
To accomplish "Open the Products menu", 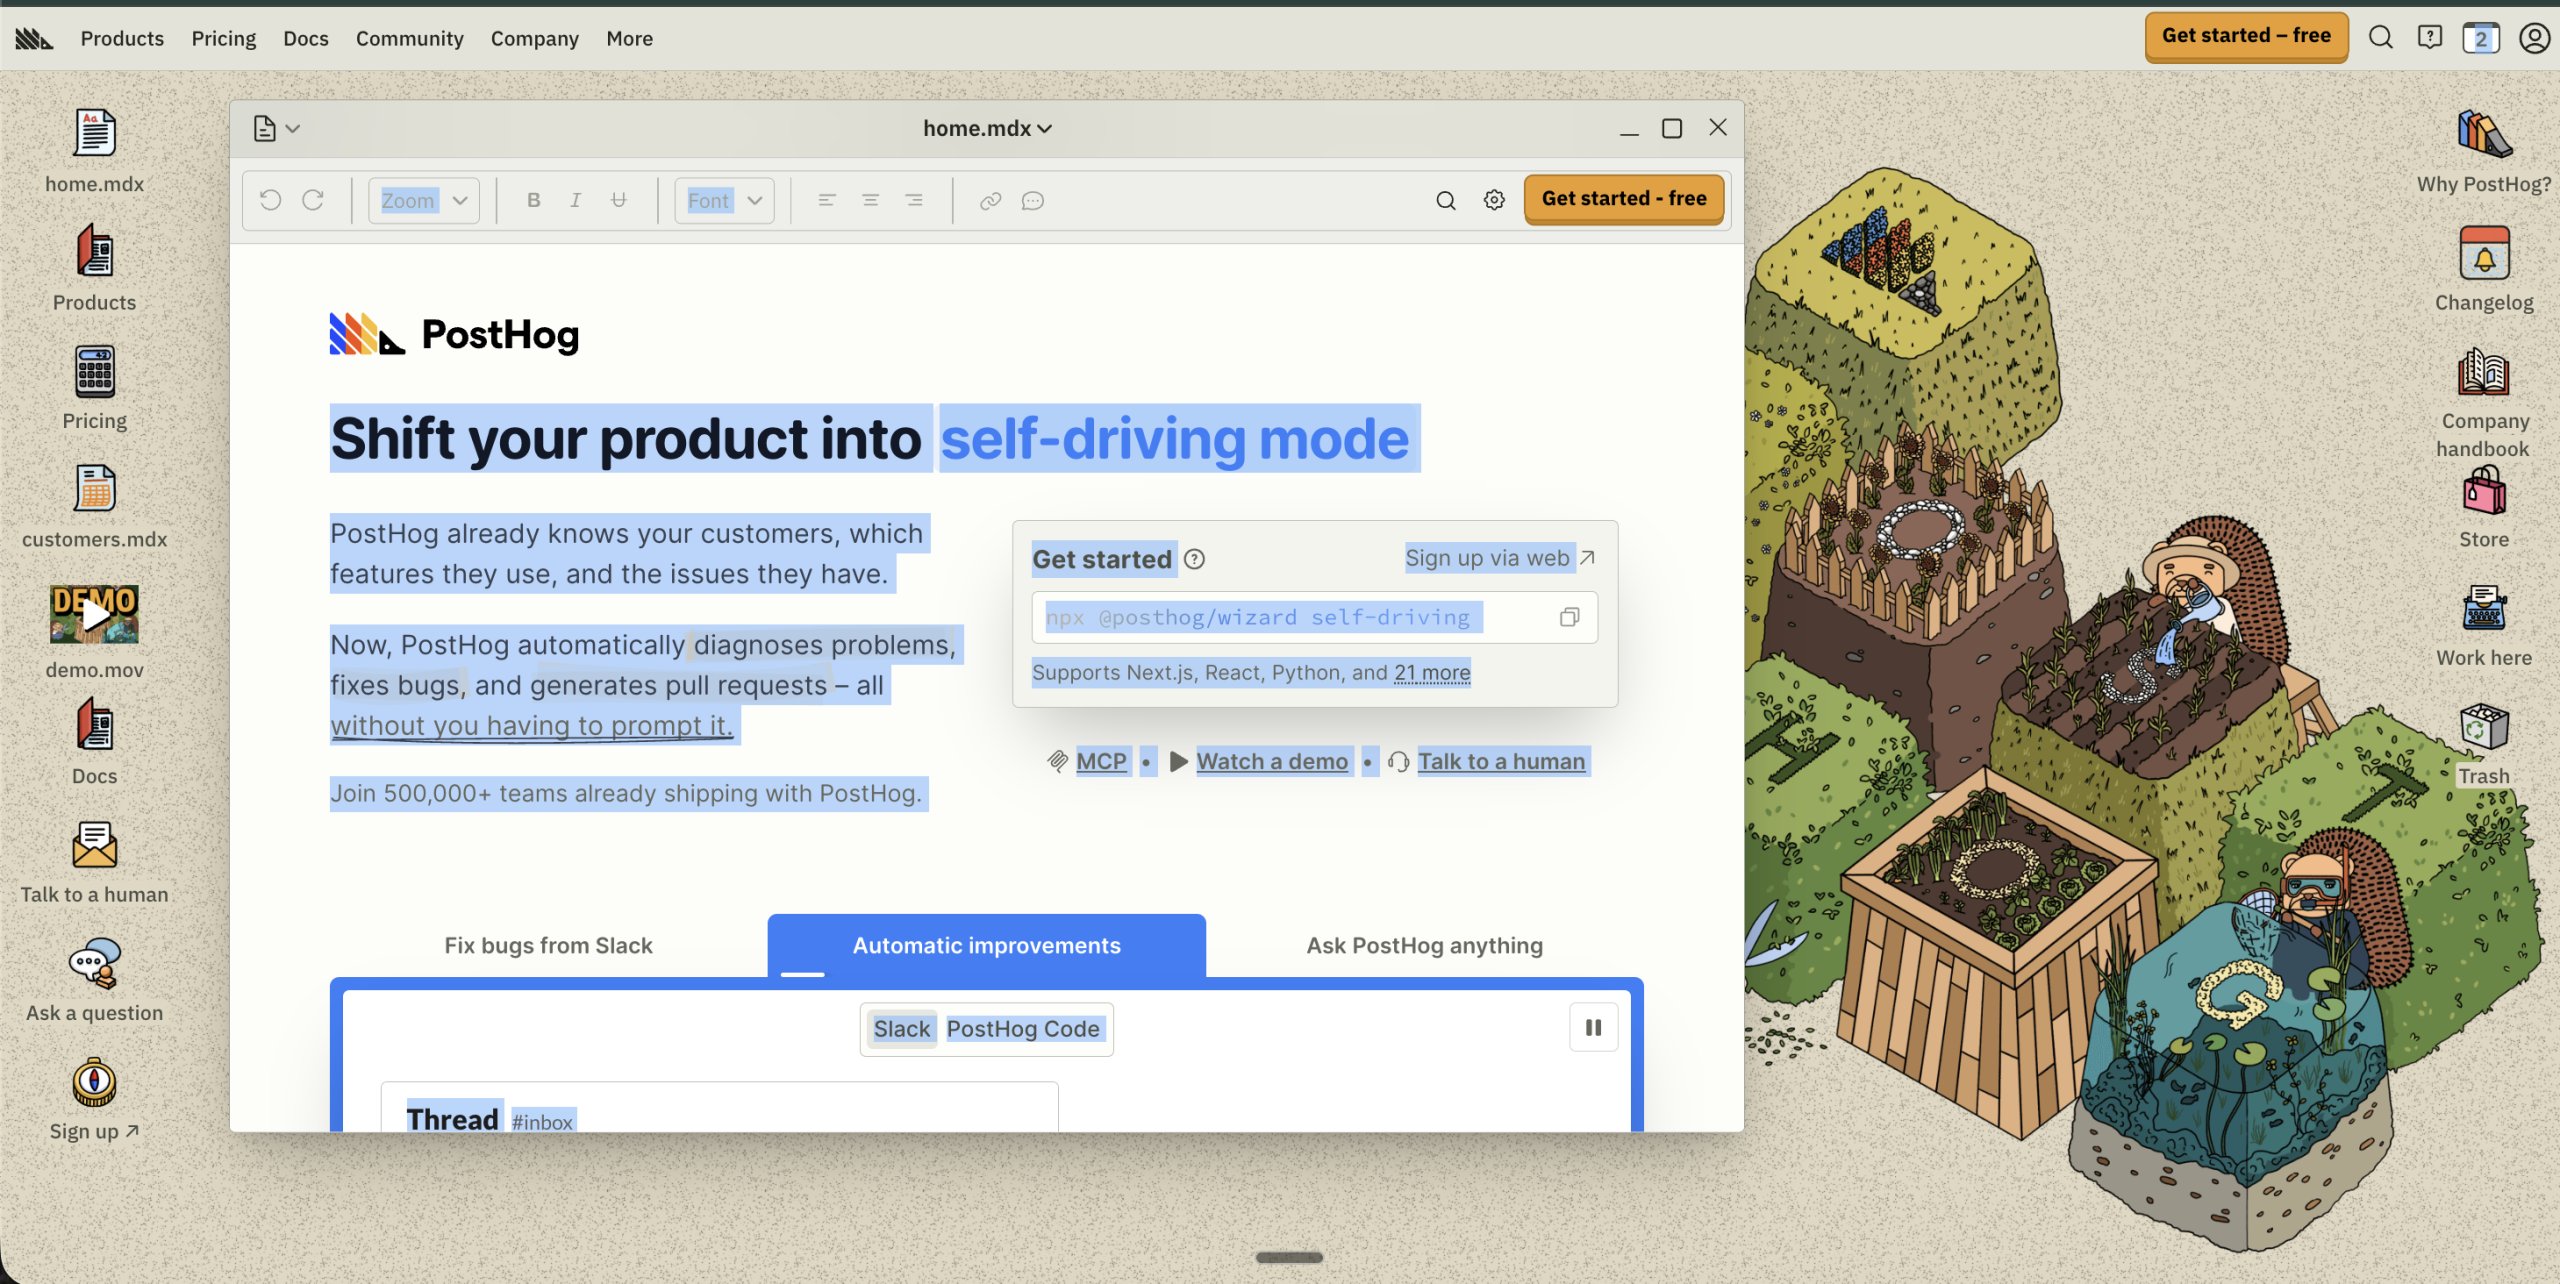I will 122,38.
